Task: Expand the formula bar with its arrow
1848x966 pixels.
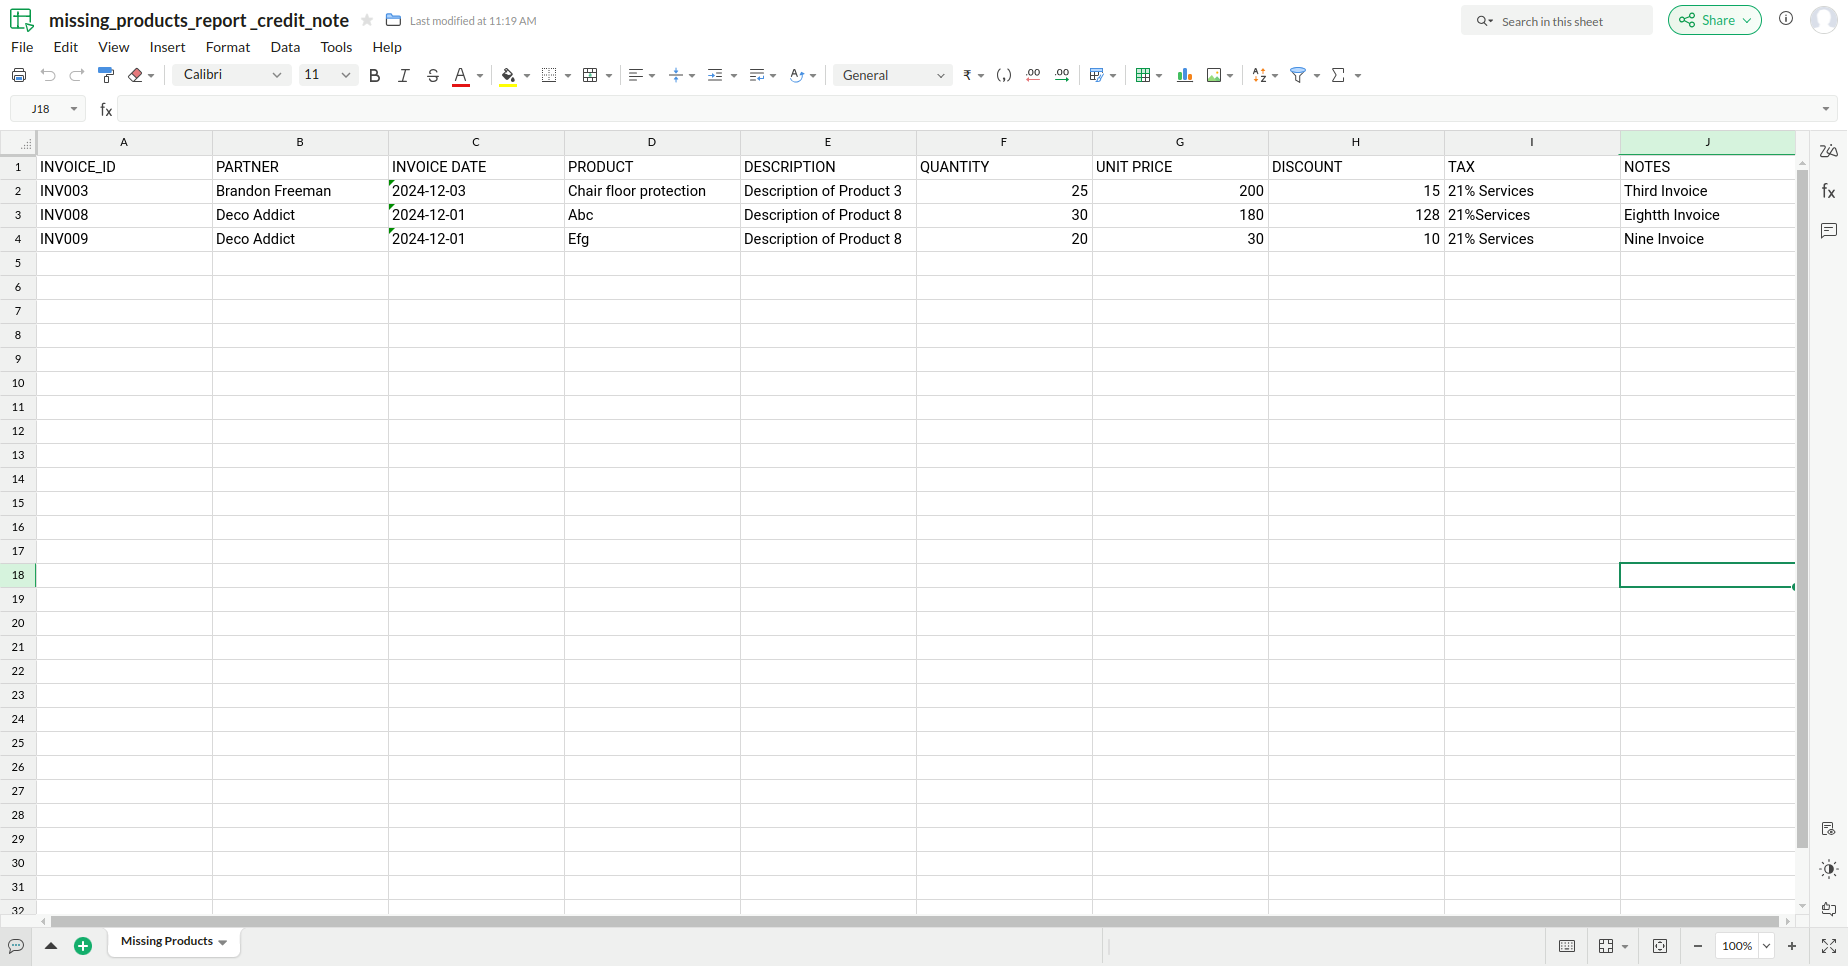Action: click(1826, 109)
